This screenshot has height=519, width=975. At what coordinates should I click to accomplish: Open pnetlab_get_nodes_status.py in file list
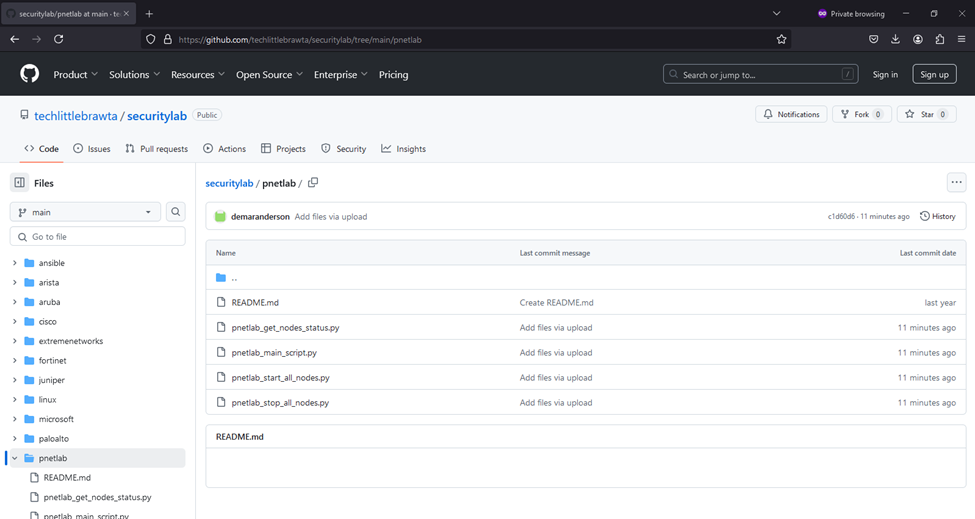(285, 328)
